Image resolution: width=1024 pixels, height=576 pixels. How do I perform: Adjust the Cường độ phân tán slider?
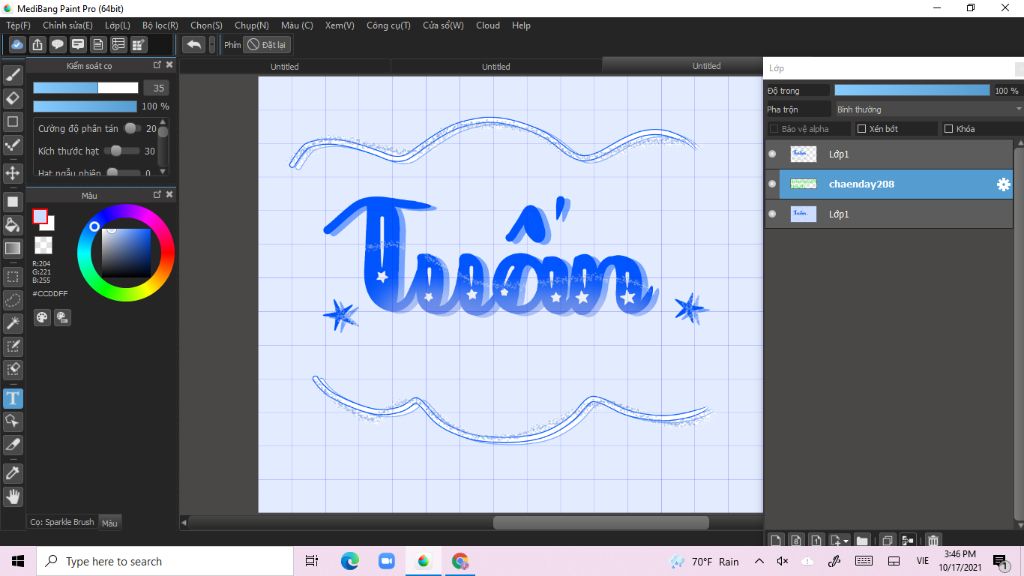[x=133, y=129]
